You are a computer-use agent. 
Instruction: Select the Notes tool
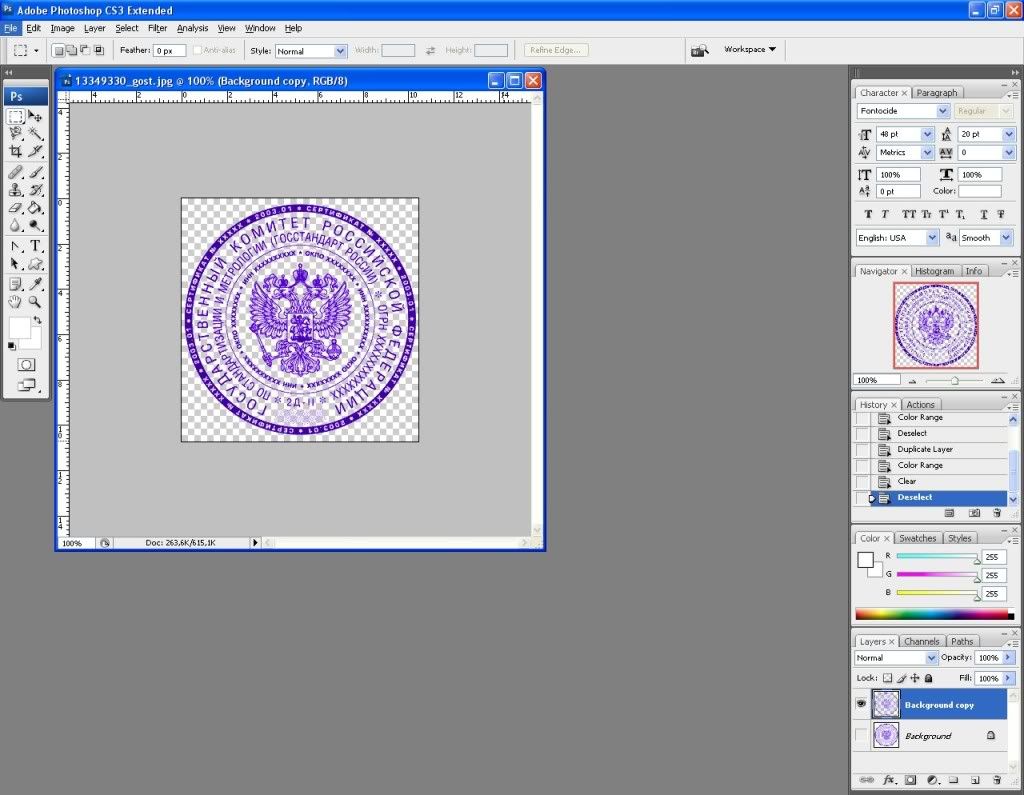[16, 284]
